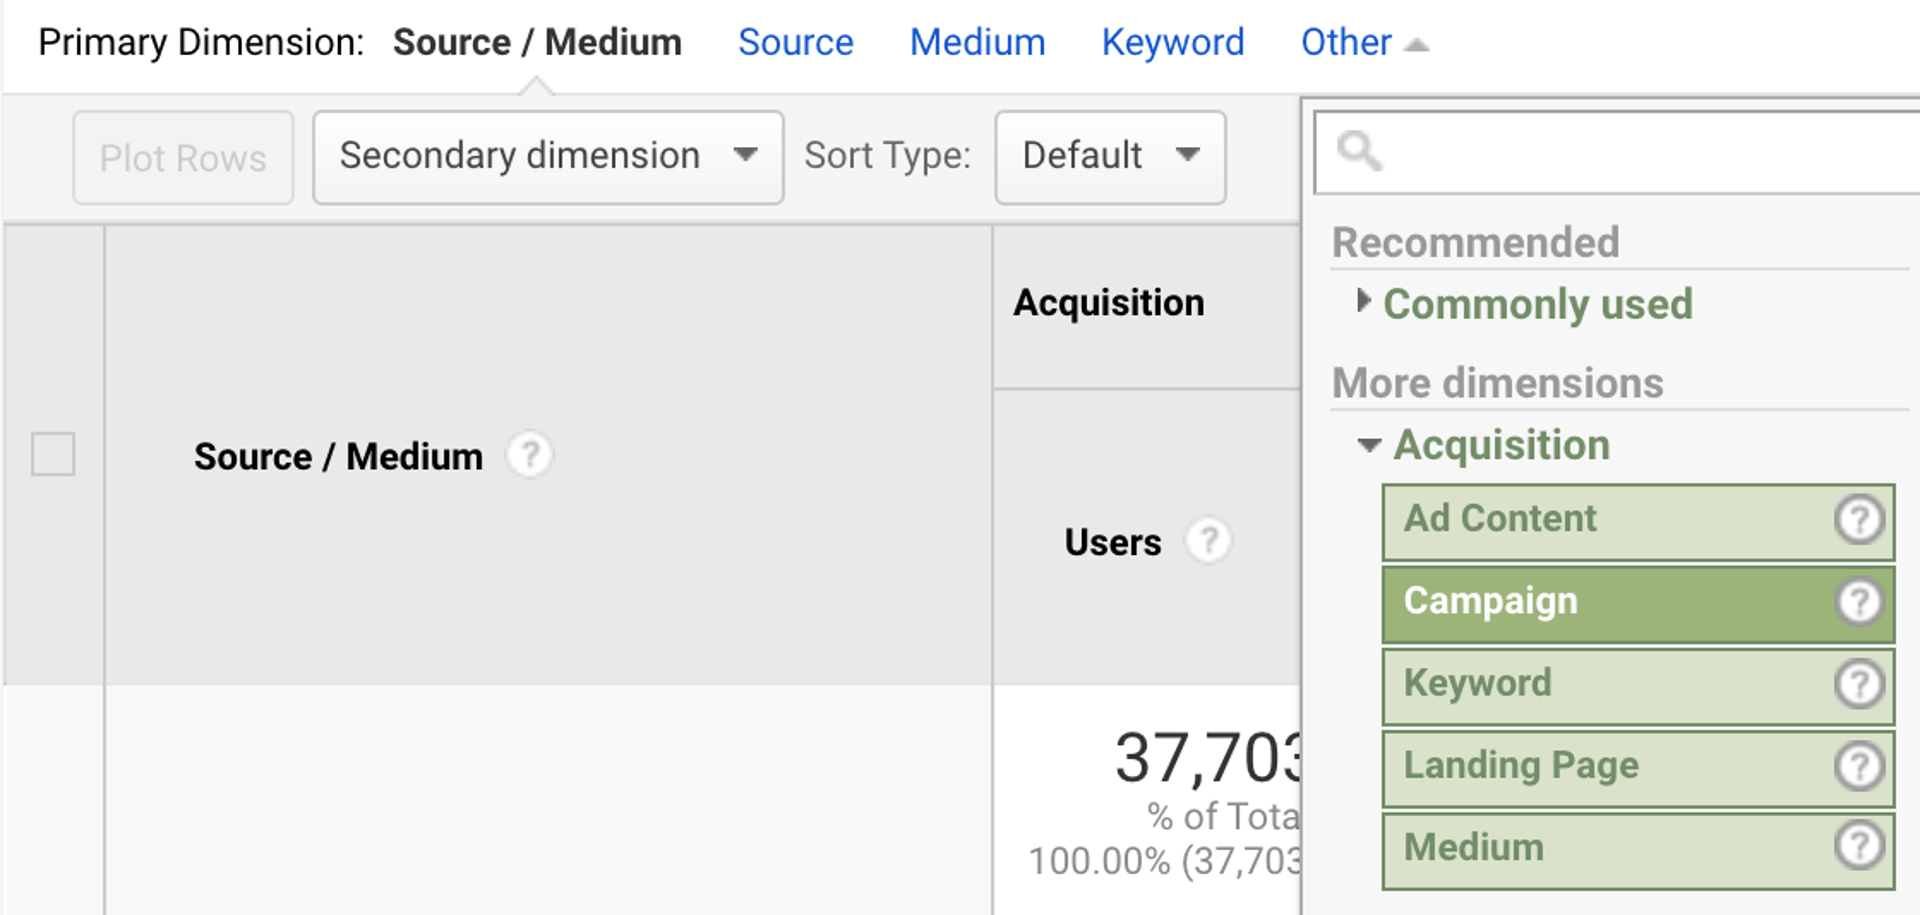
Task: Open help for Source / Medium column
Action: pos(530,455)
